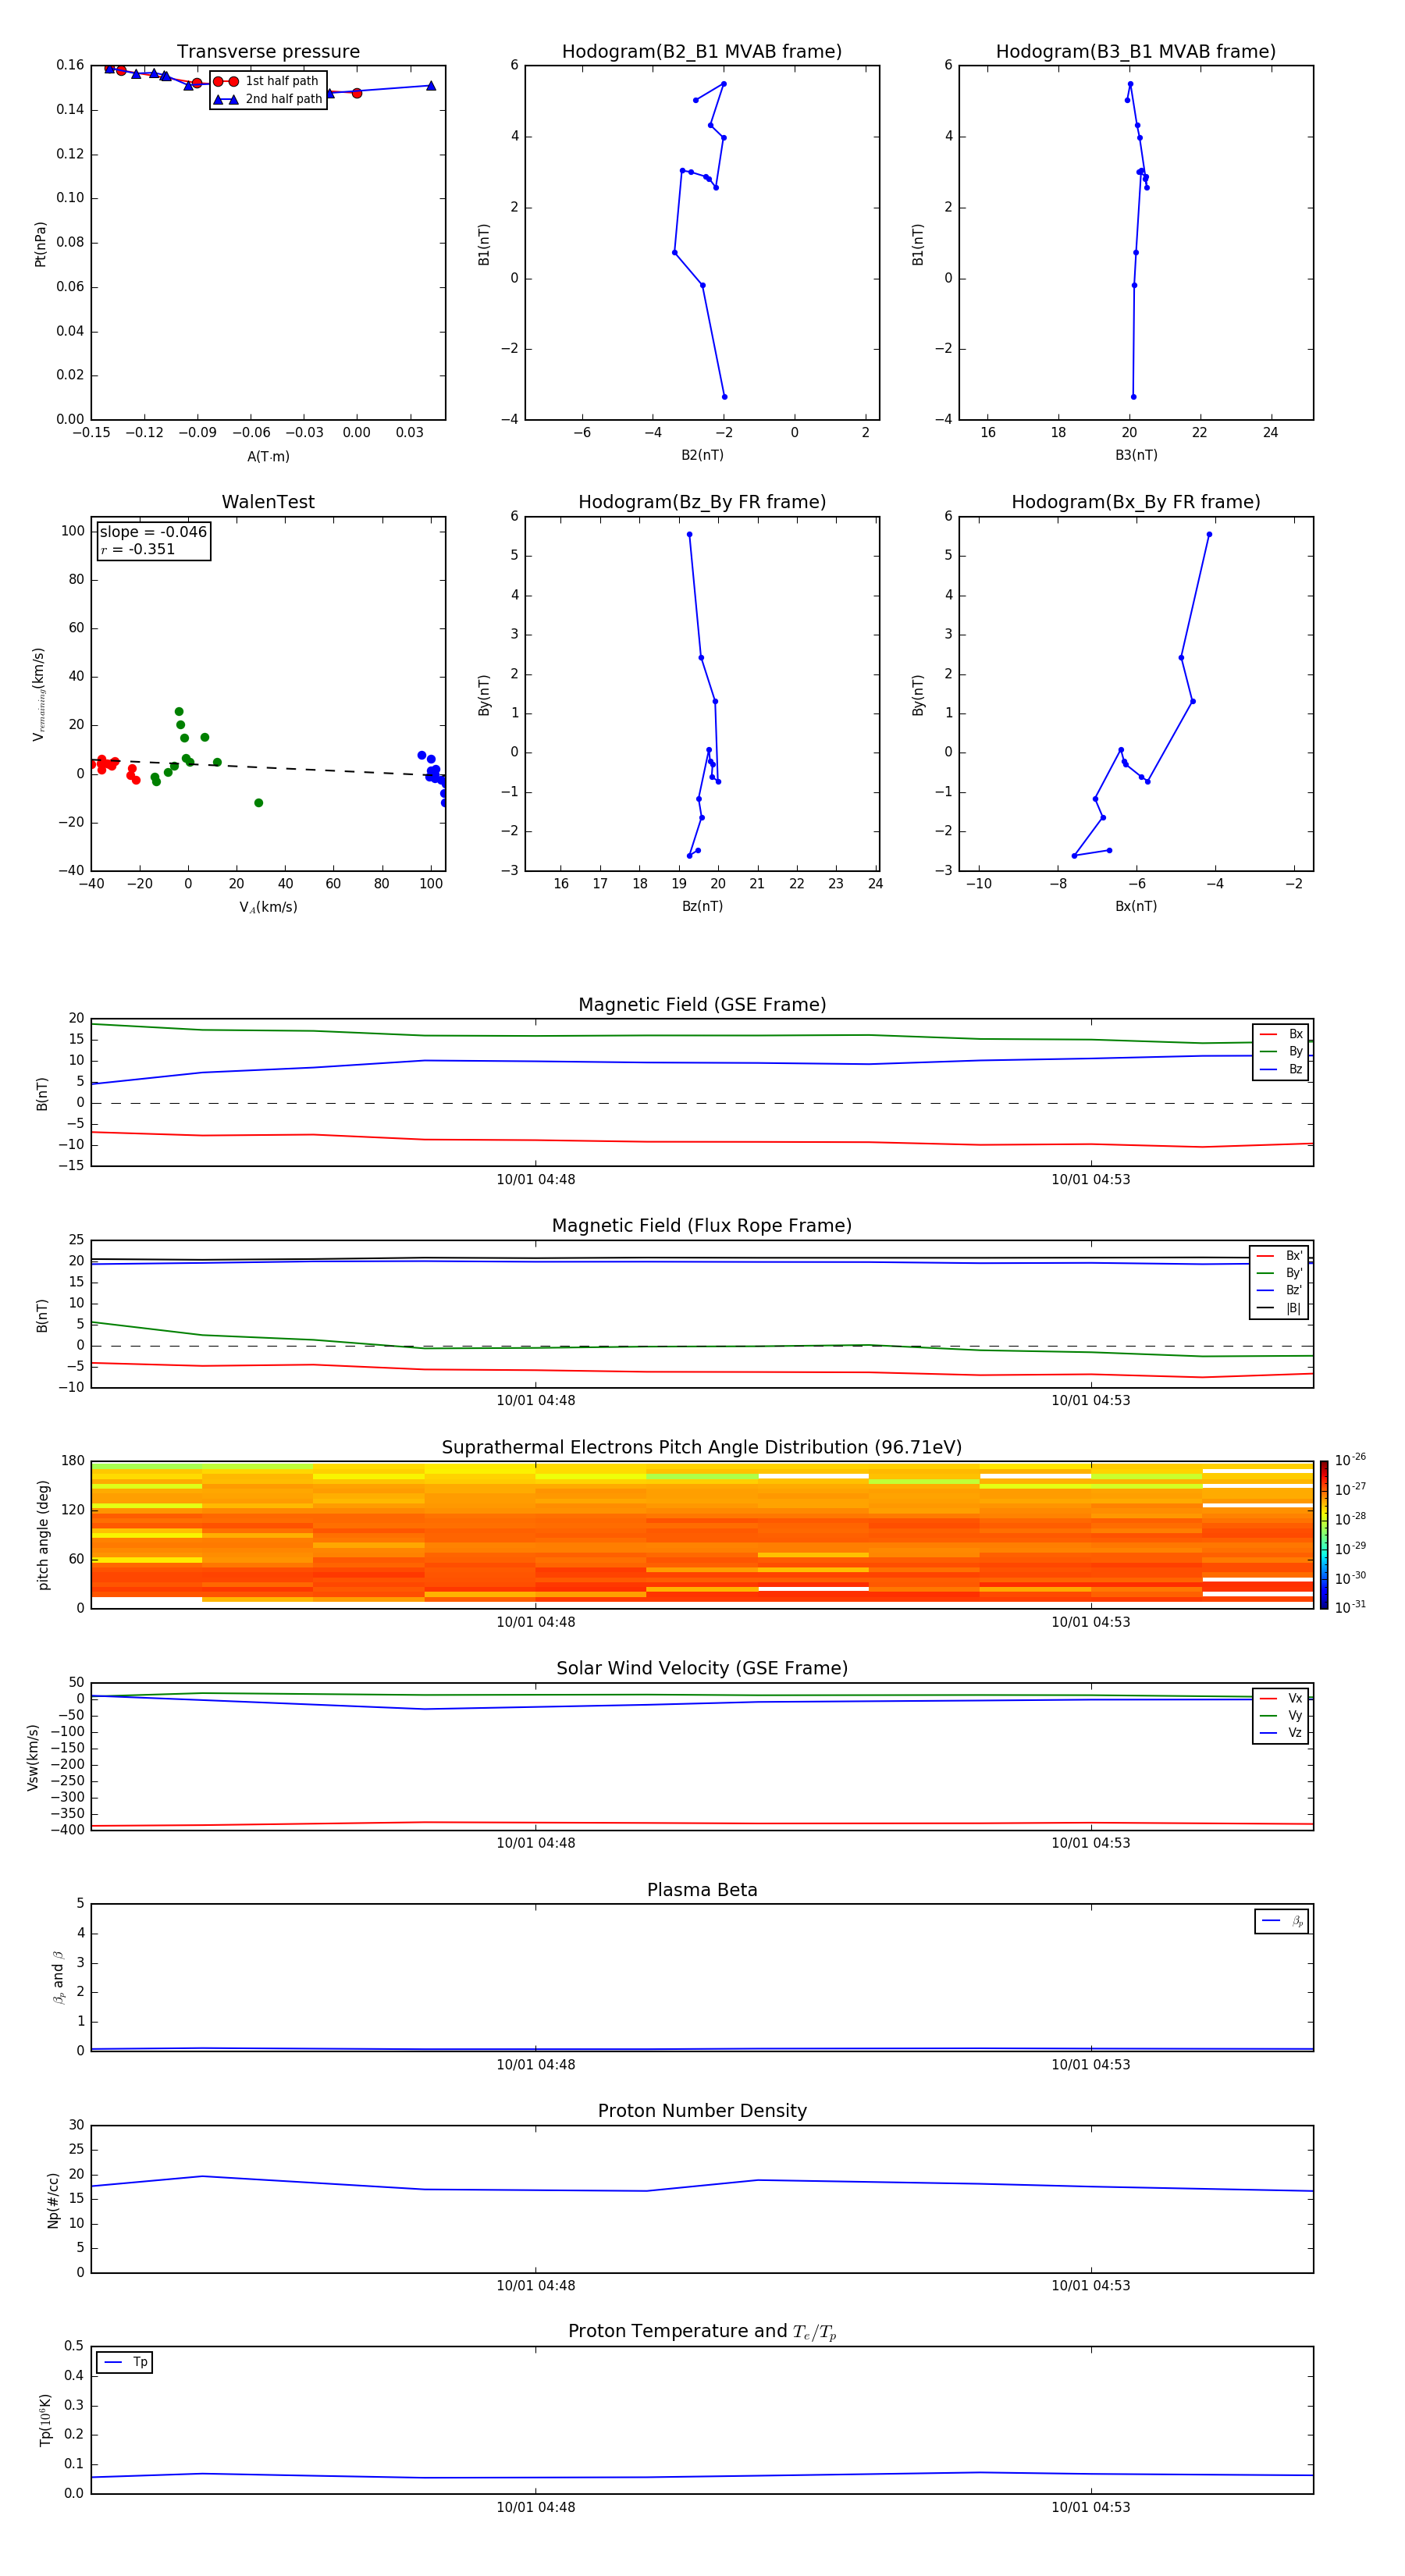This screenshot has height=2576, width=1405.
Task: Click '10/01 04:48' under Proton Temperature plot
Action: coord(536,2508)
